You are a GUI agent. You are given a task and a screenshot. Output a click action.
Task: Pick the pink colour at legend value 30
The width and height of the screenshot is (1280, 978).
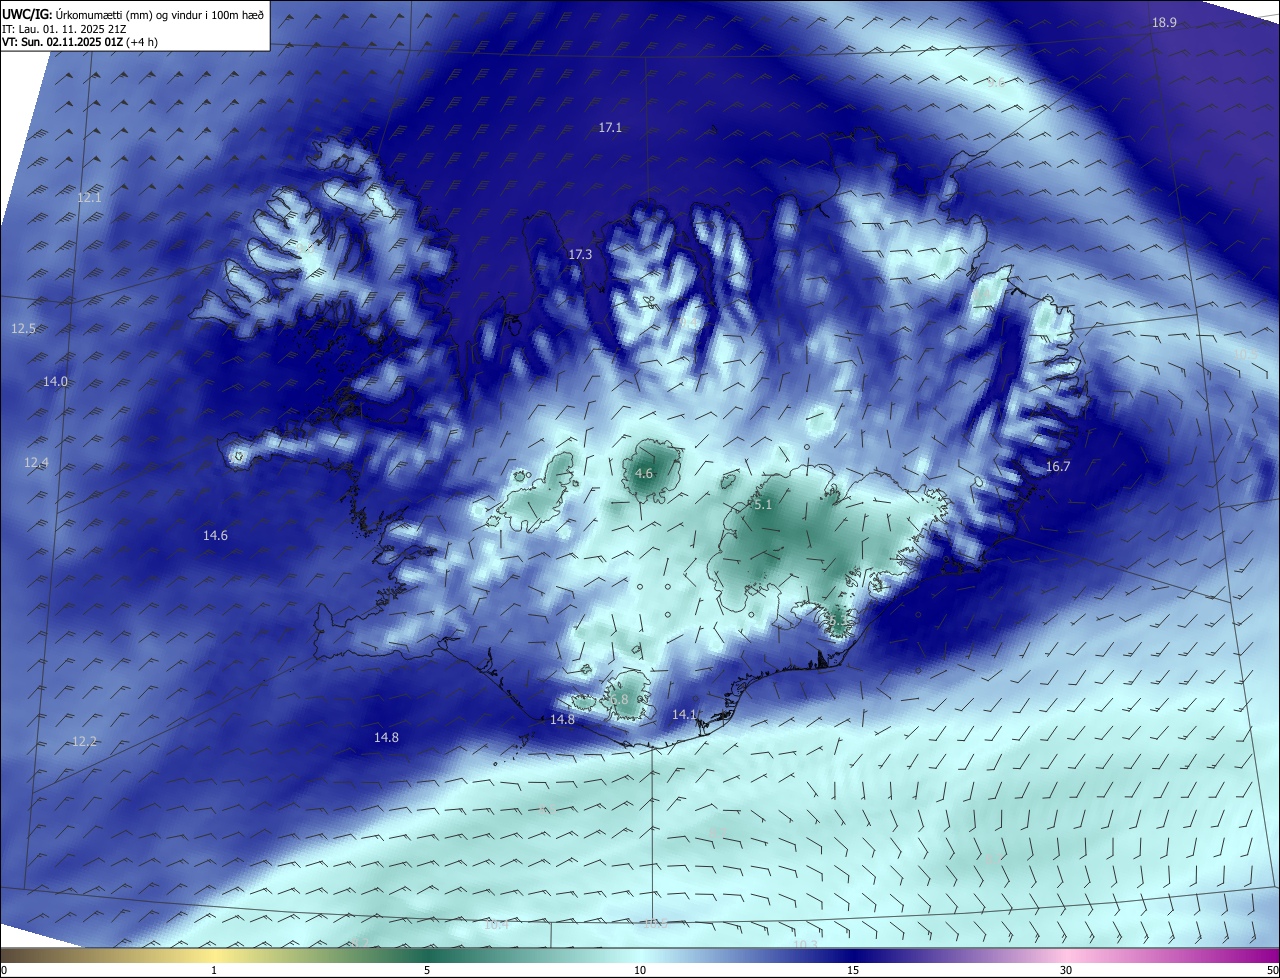click(x=1066, y=955)
